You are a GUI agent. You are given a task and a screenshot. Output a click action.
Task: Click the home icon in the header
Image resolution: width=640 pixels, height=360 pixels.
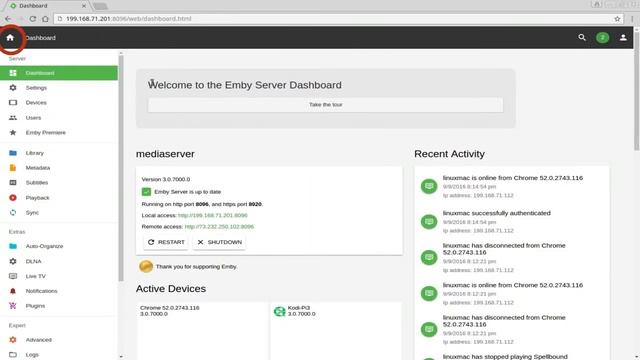[x=10, y=38]
